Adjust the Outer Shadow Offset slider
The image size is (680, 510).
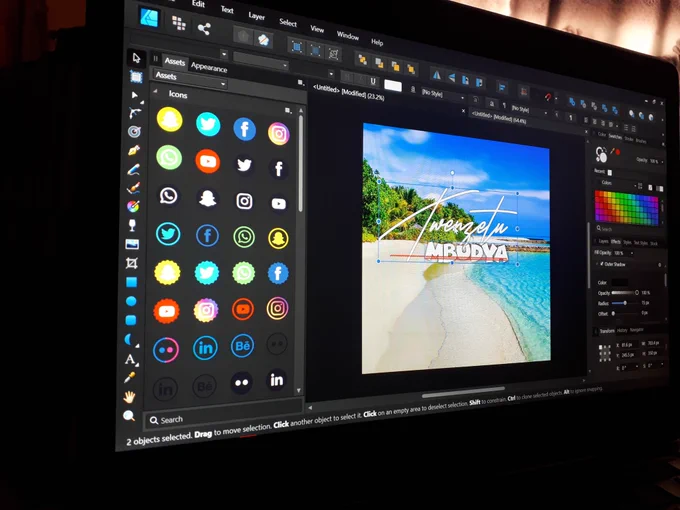tap(624, 313)
